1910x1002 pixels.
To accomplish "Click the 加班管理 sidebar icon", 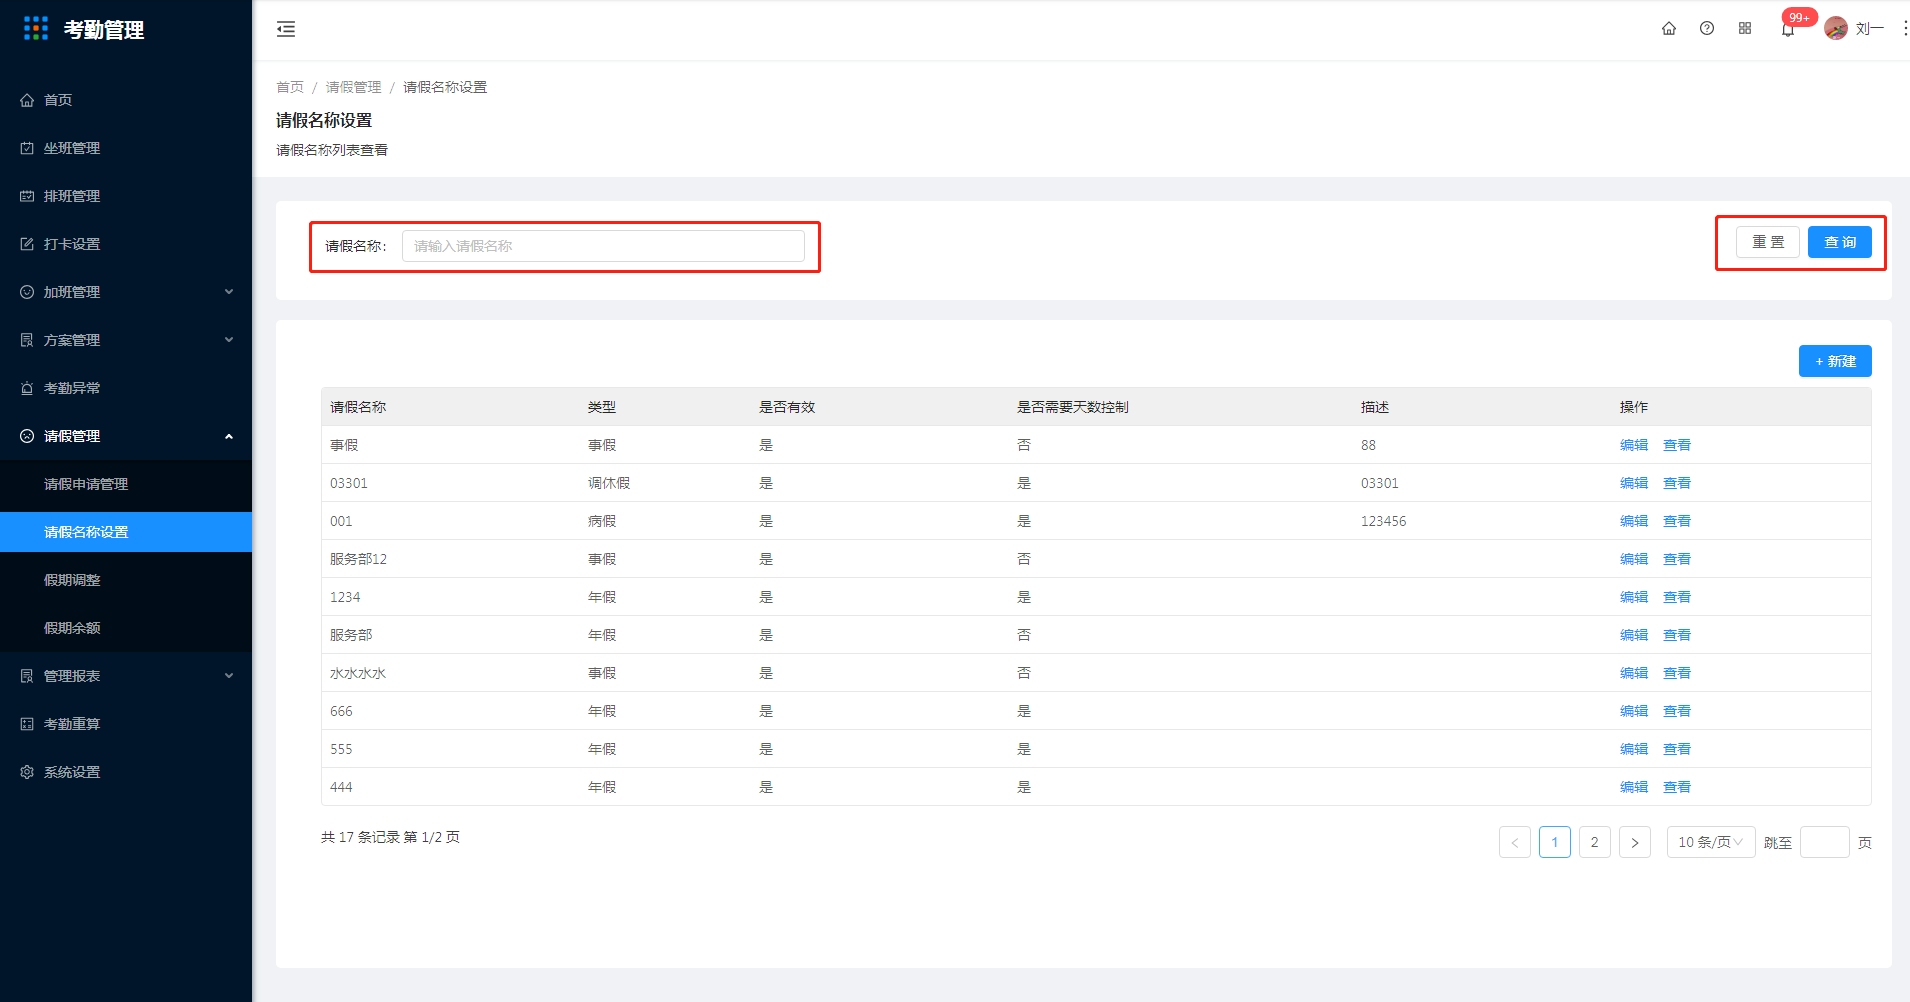I will click(x=27, y=292).
